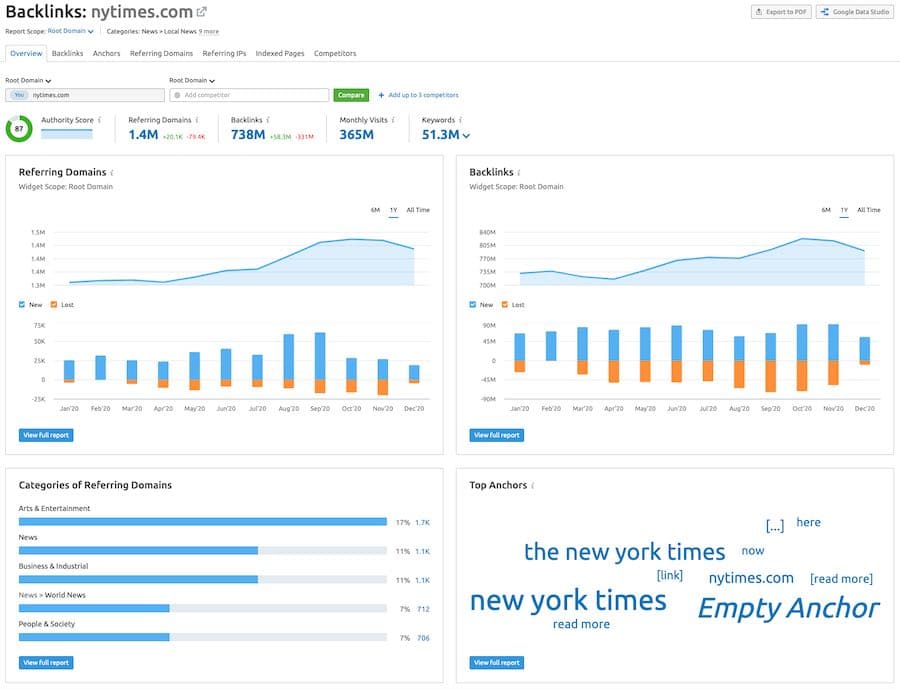The width and height of the screenshot is (900, 689).
Task: Click the green Compare button
Action: click(x=351, y=95)
